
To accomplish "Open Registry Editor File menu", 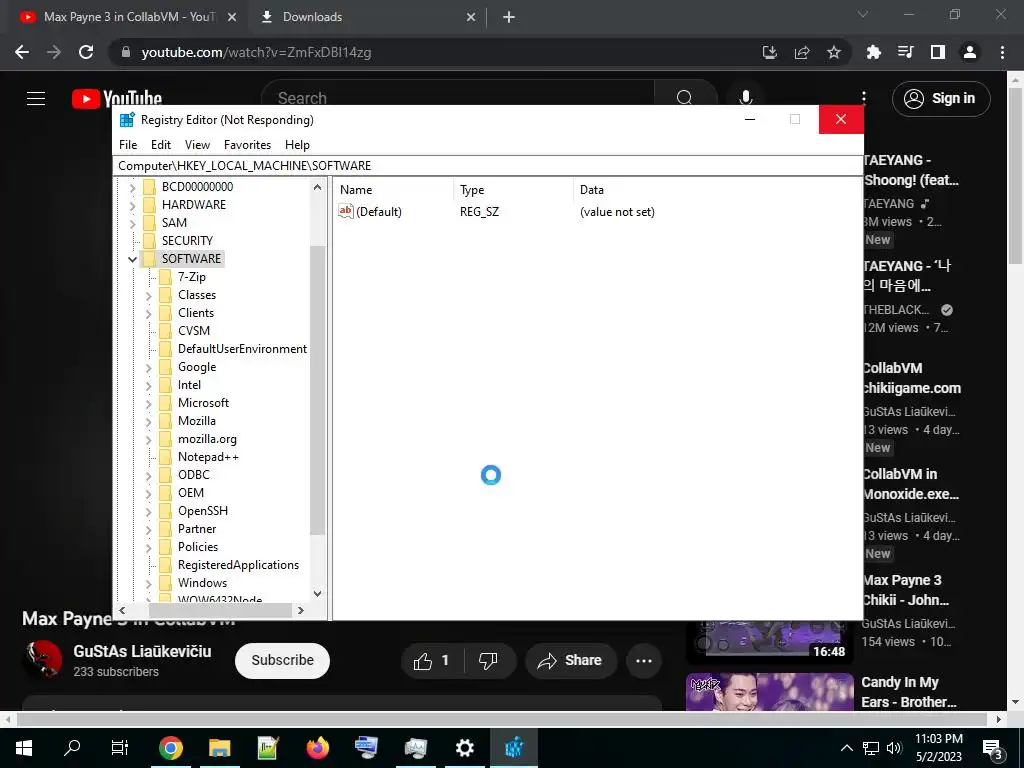I will 128,145.
